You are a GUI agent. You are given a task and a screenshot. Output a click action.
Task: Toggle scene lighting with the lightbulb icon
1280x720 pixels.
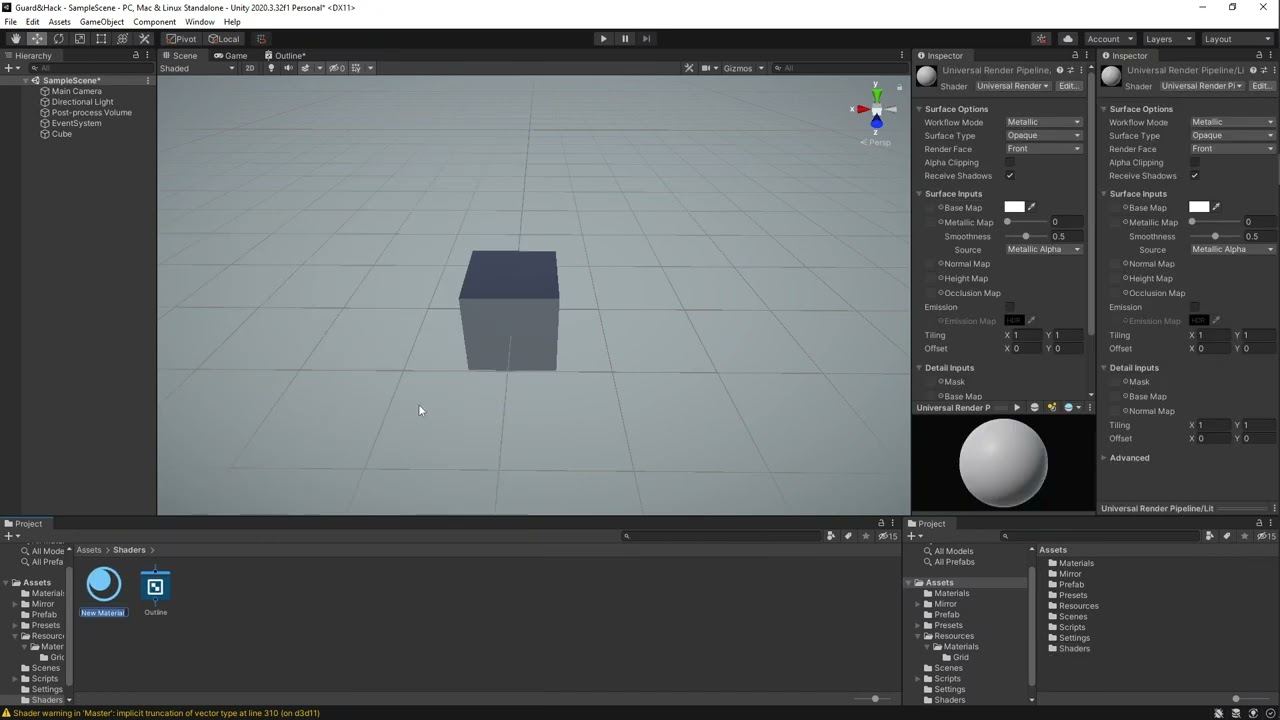(271, 68)
